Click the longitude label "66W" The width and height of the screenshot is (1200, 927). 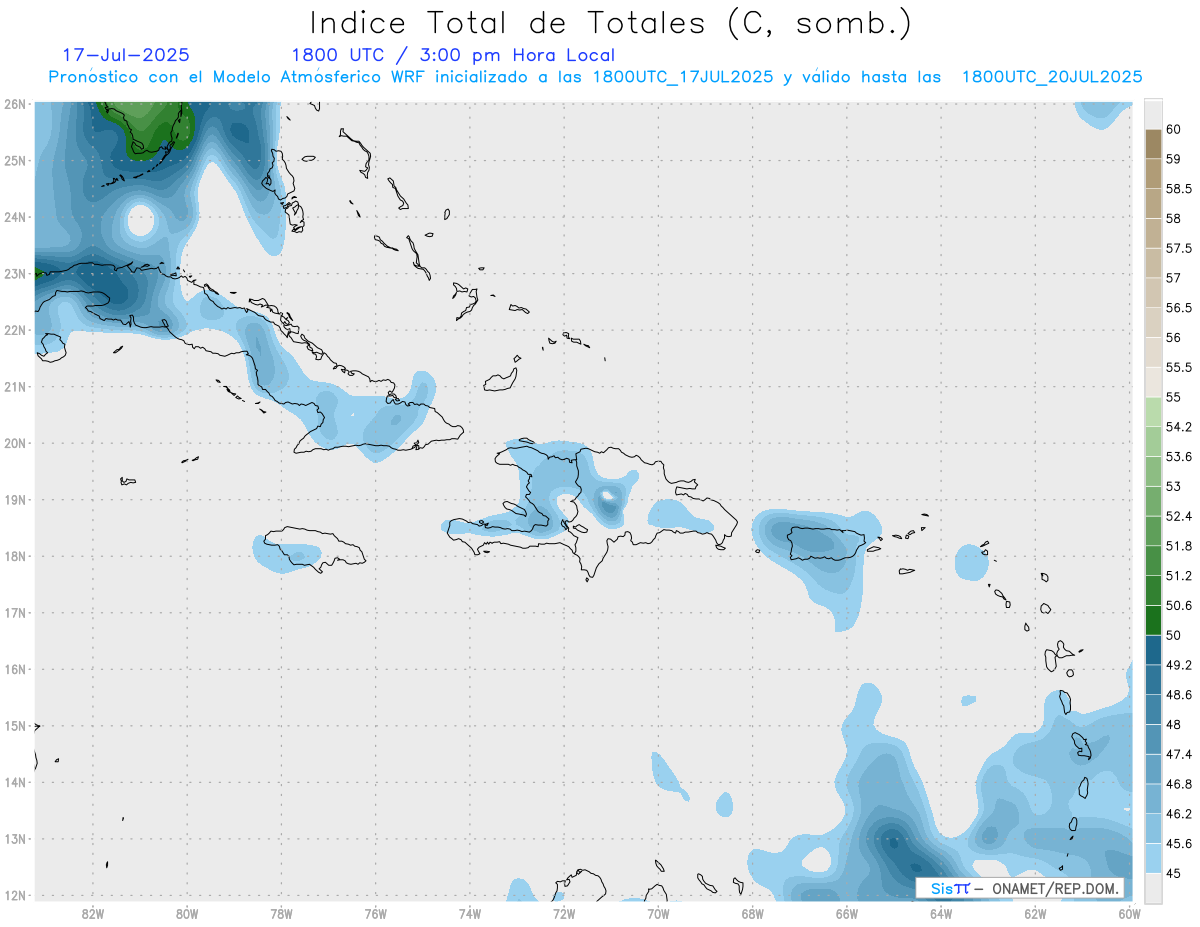pos(847,913)
